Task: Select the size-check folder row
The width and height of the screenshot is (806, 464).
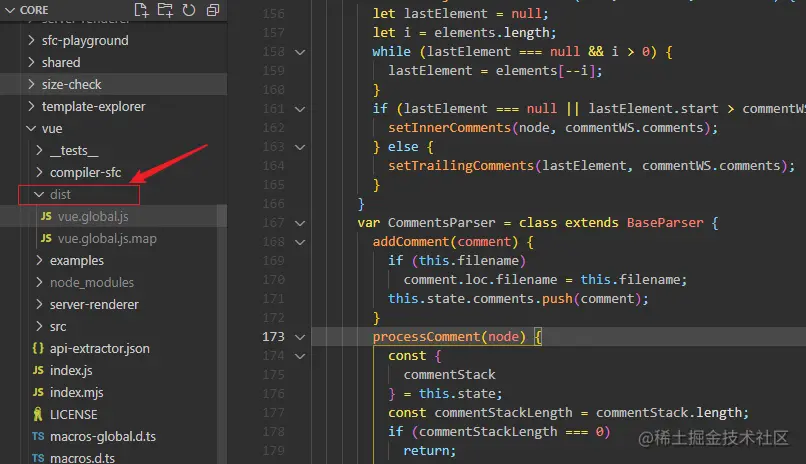Action: pyautogui.click(x=113, y=84)
